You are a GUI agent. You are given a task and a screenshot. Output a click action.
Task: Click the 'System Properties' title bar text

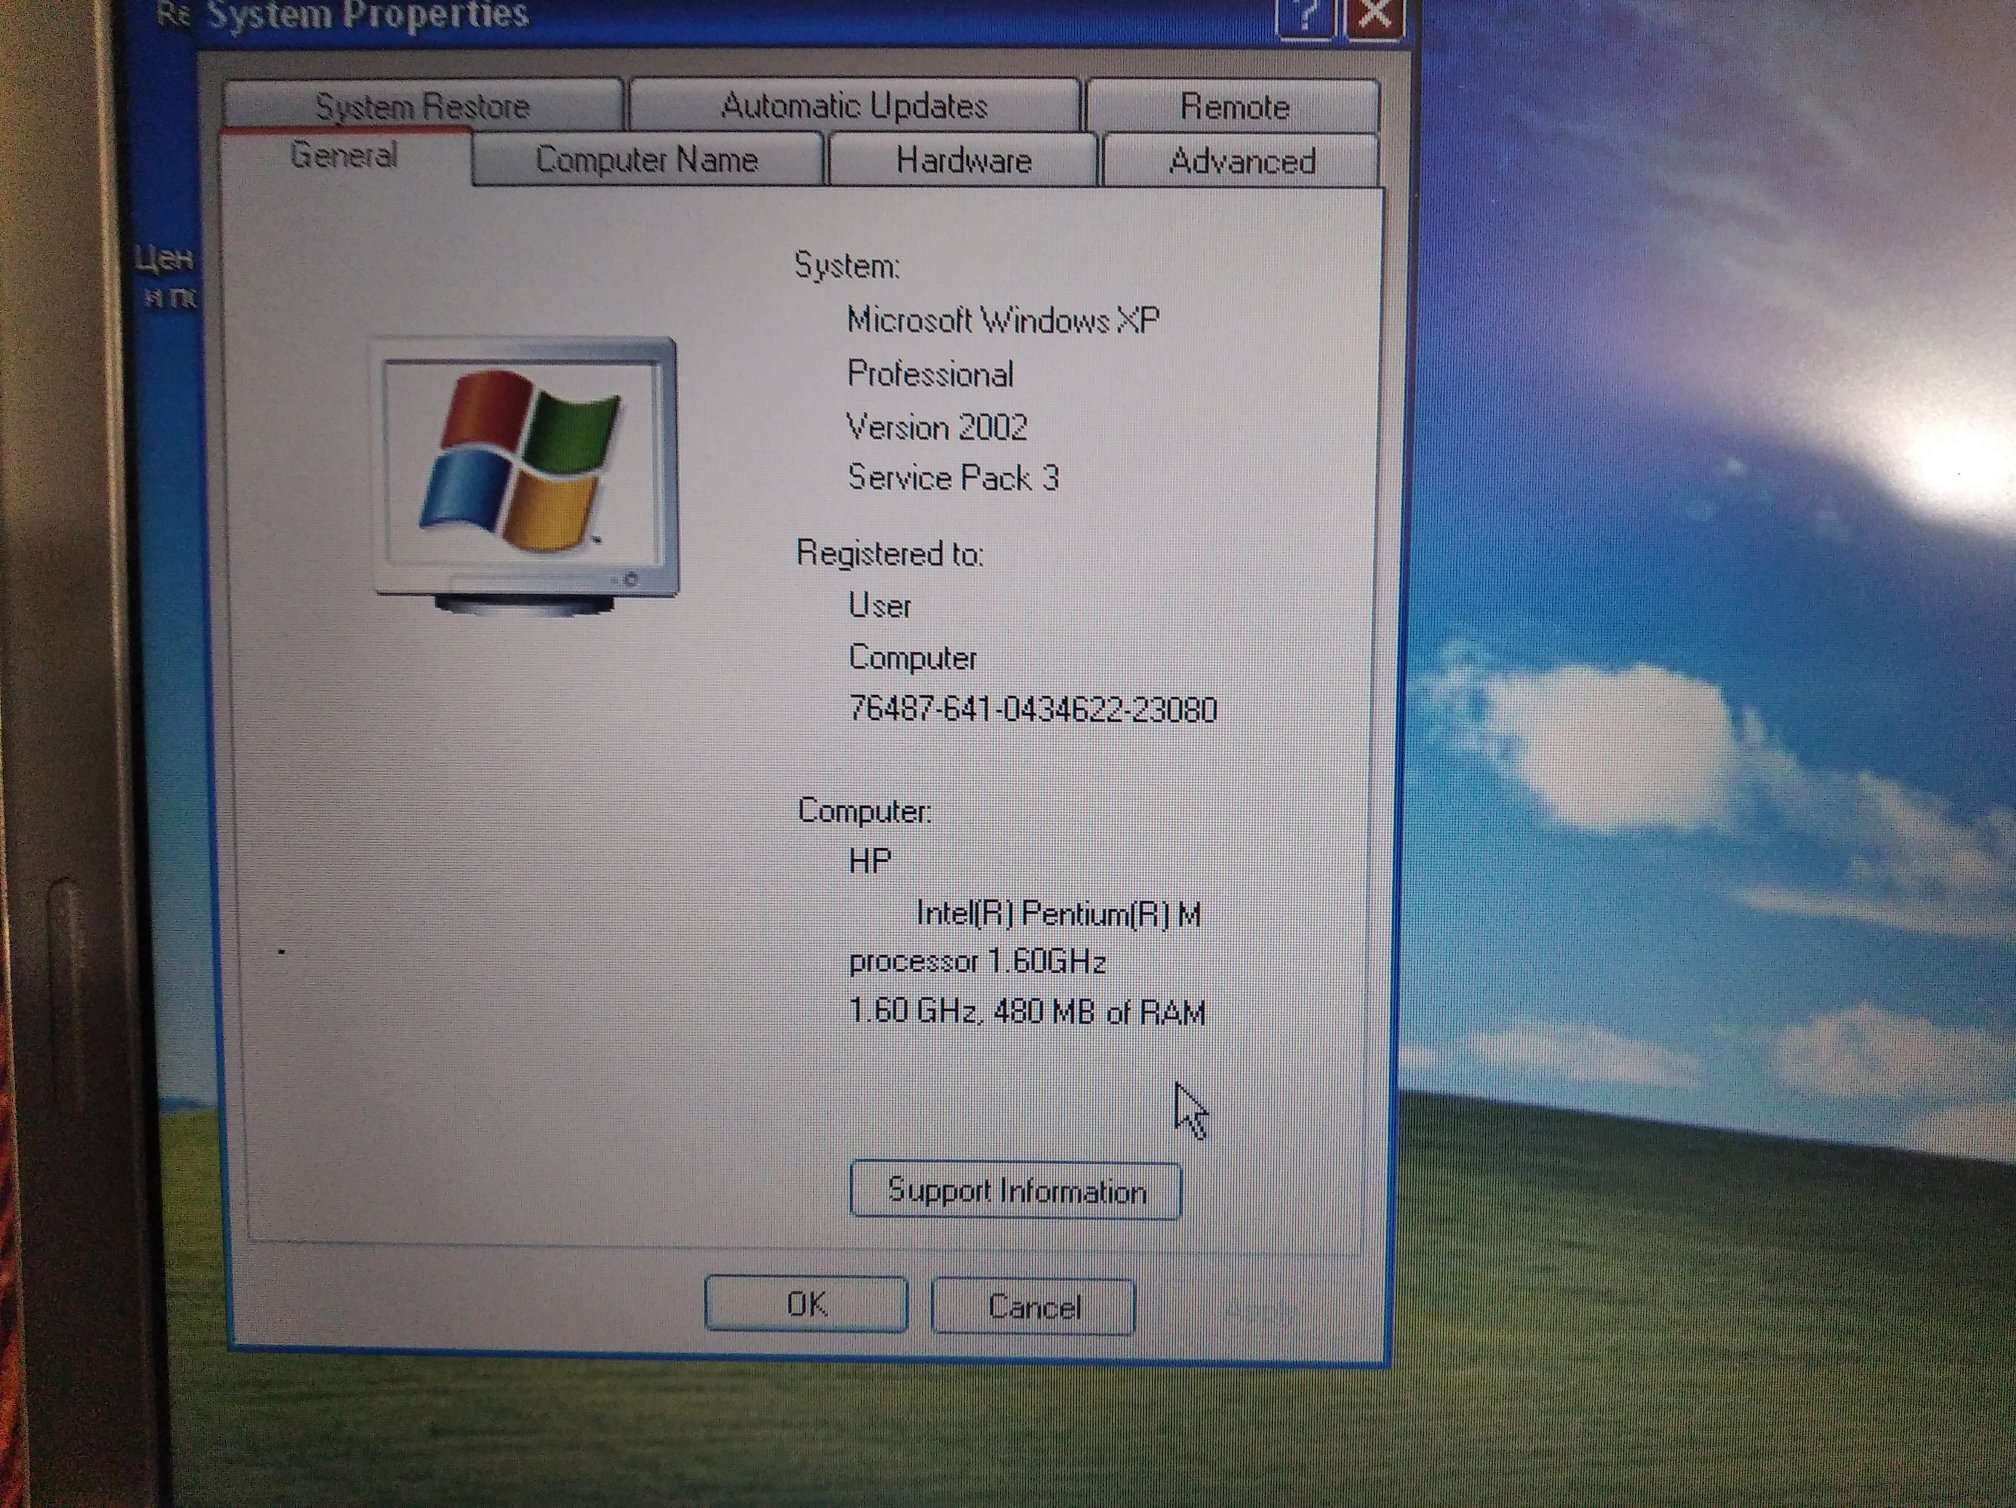[x=368, y=15]
